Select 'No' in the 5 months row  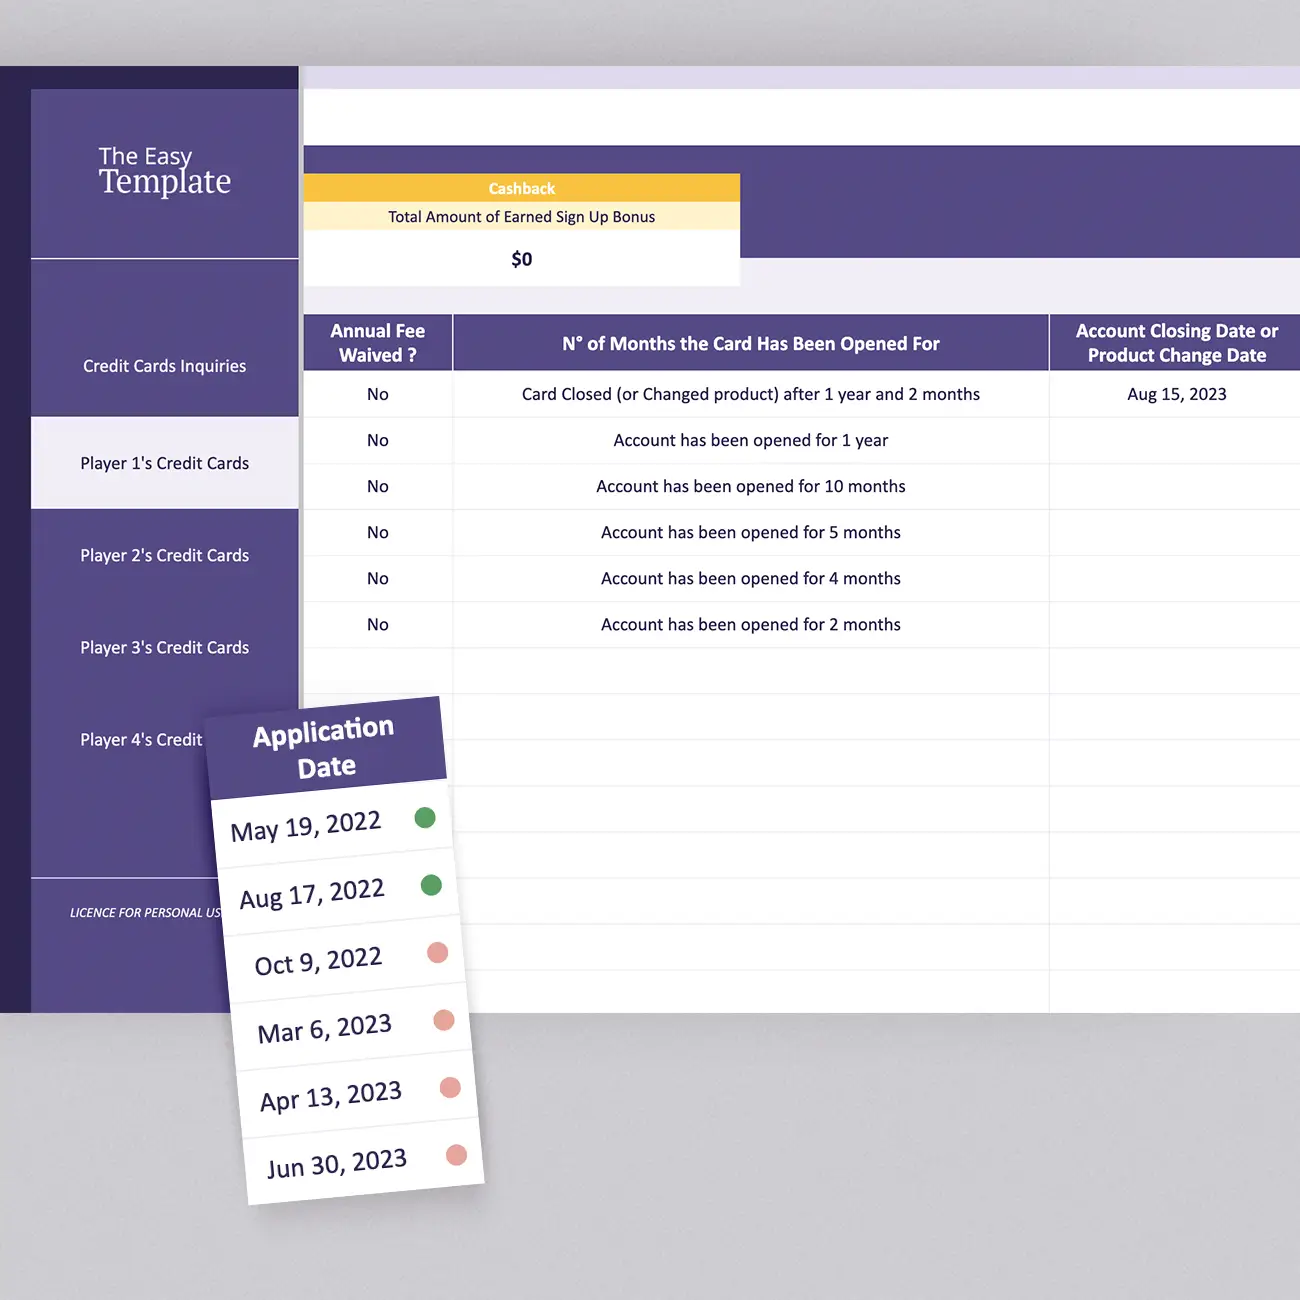(378, 532)
